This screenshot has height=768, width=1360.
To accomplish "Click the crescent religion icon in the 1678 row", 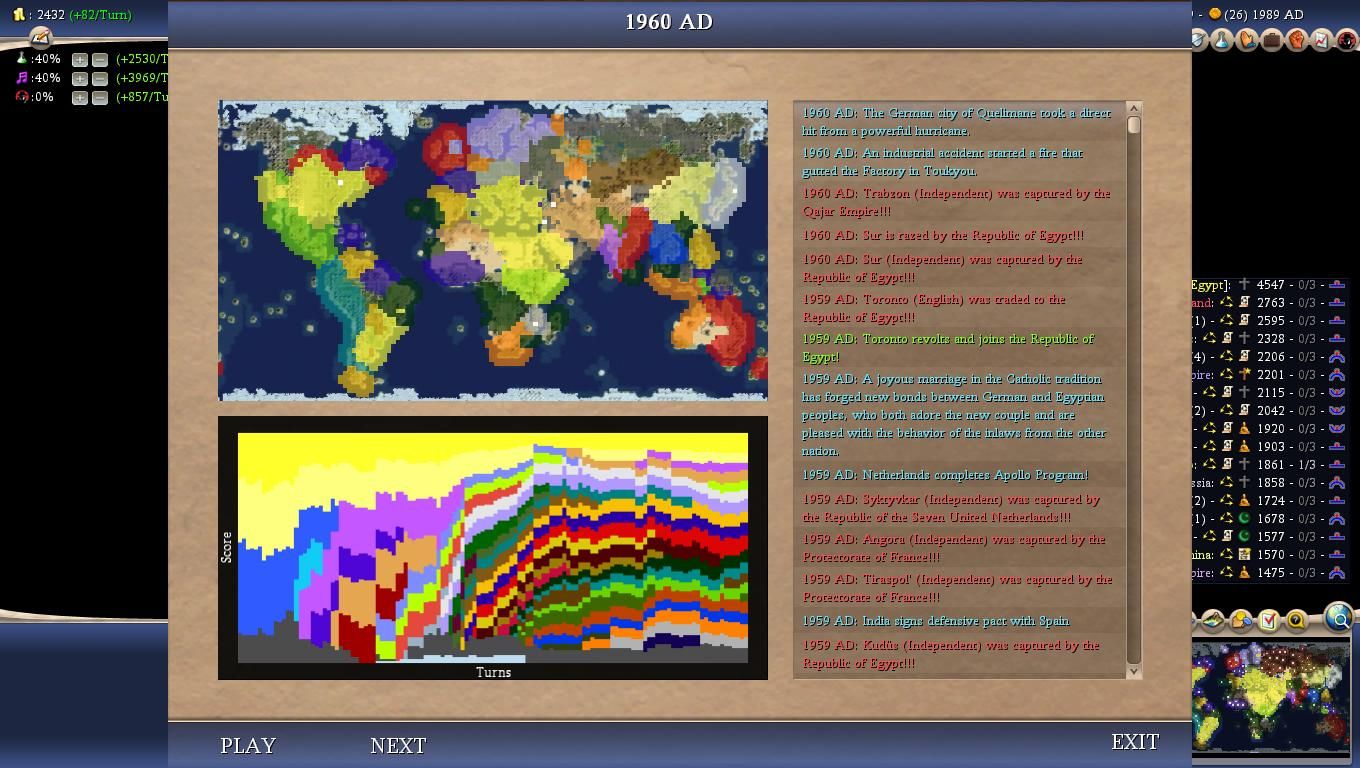I will [x=1244, y=518].
